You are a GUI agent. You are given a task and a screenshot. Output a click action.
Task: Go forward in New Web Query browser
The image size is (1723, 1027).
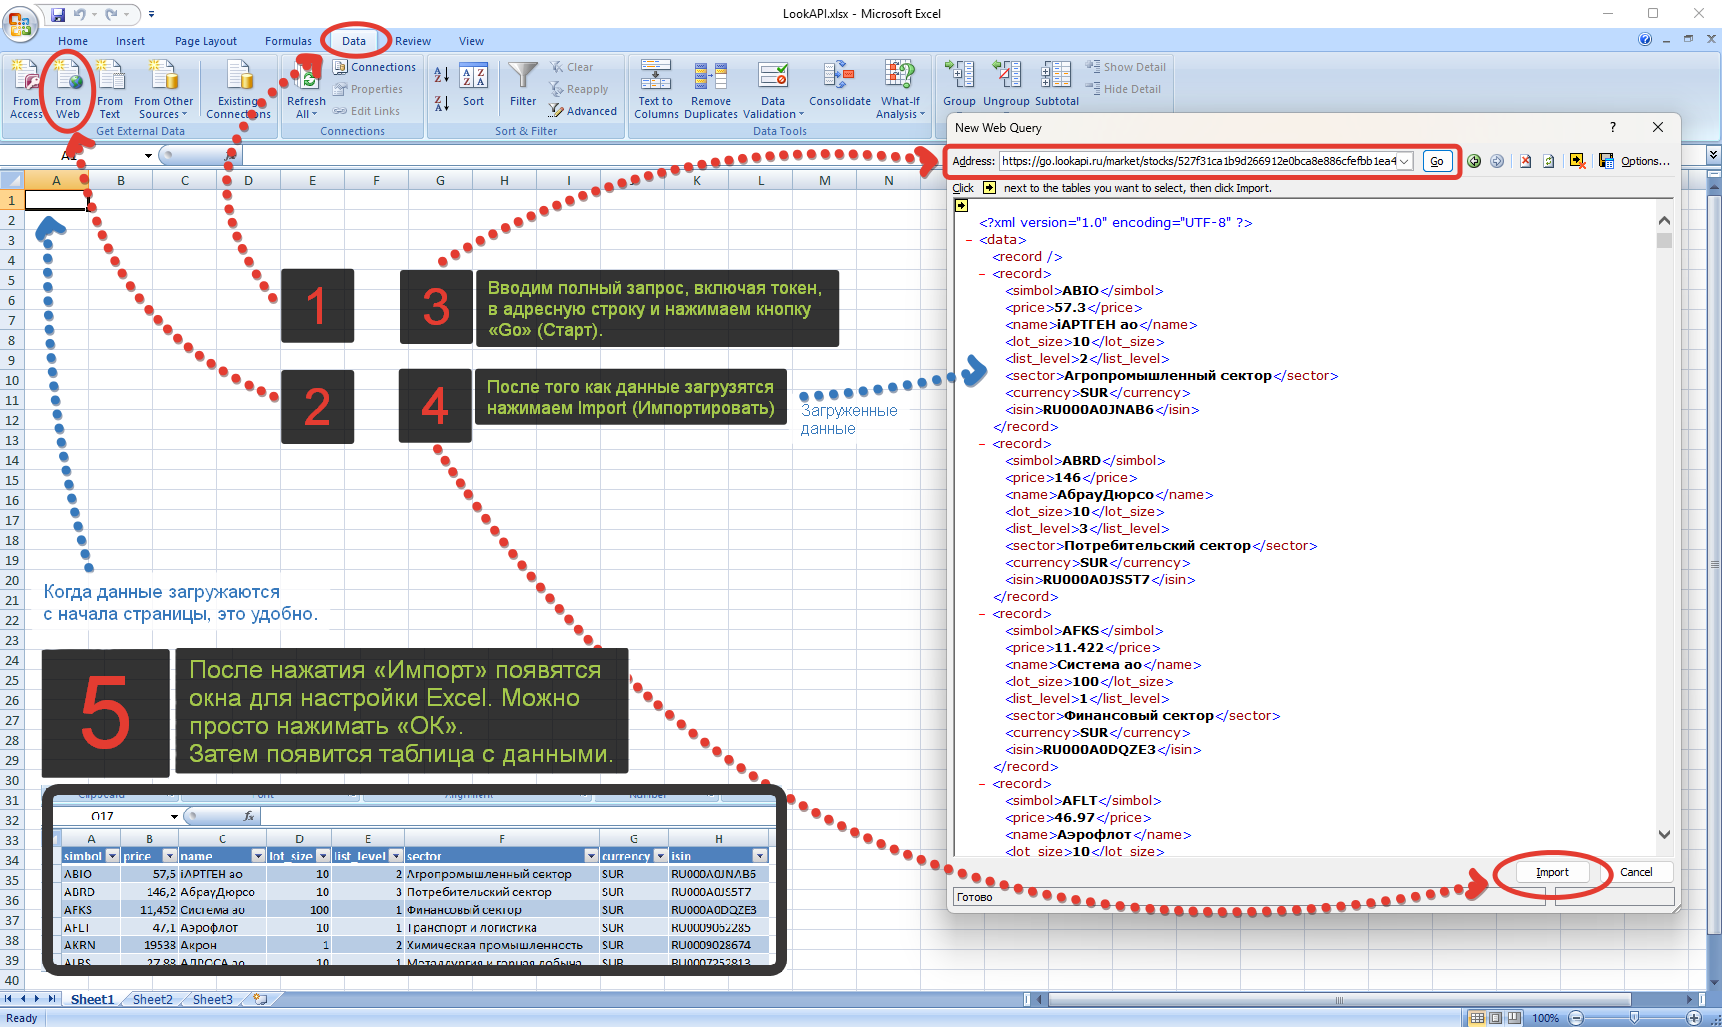click(1497, 161)
